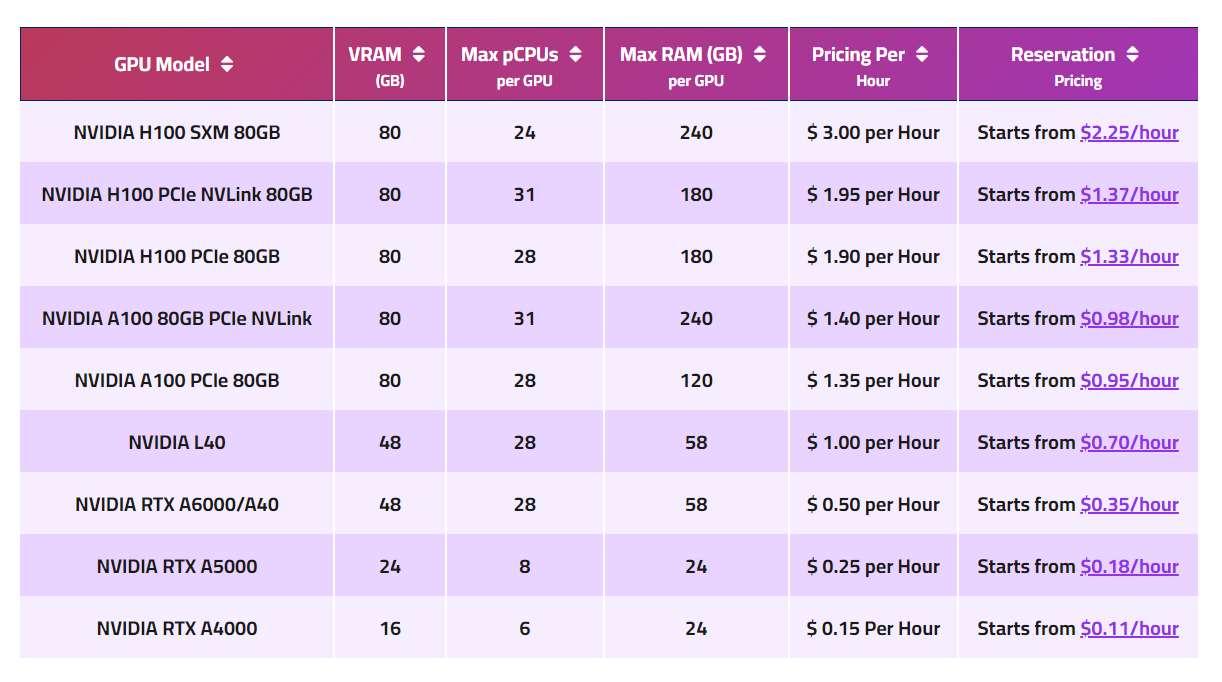
Task: Sort table by Max pCPUs arrows
Action: point(575,55)
